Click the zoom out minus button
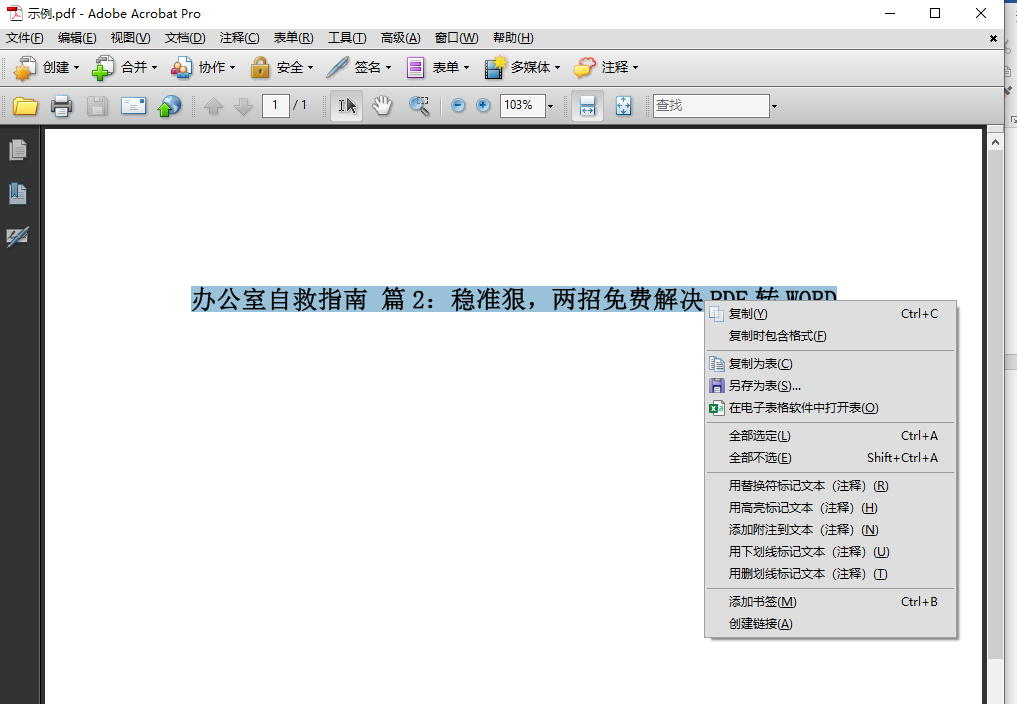Image resolution: width=1017 pixels, height=704 pixels. [458, 105]
